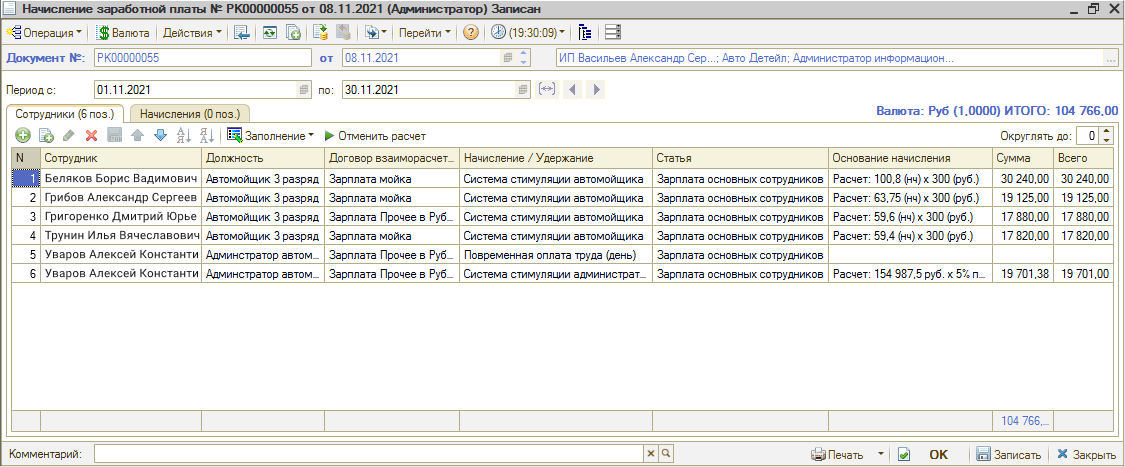This screenshot has height=467, width=1125.
Task: Open the Перейти dropdown menu
Action: (x=424, y=33)
